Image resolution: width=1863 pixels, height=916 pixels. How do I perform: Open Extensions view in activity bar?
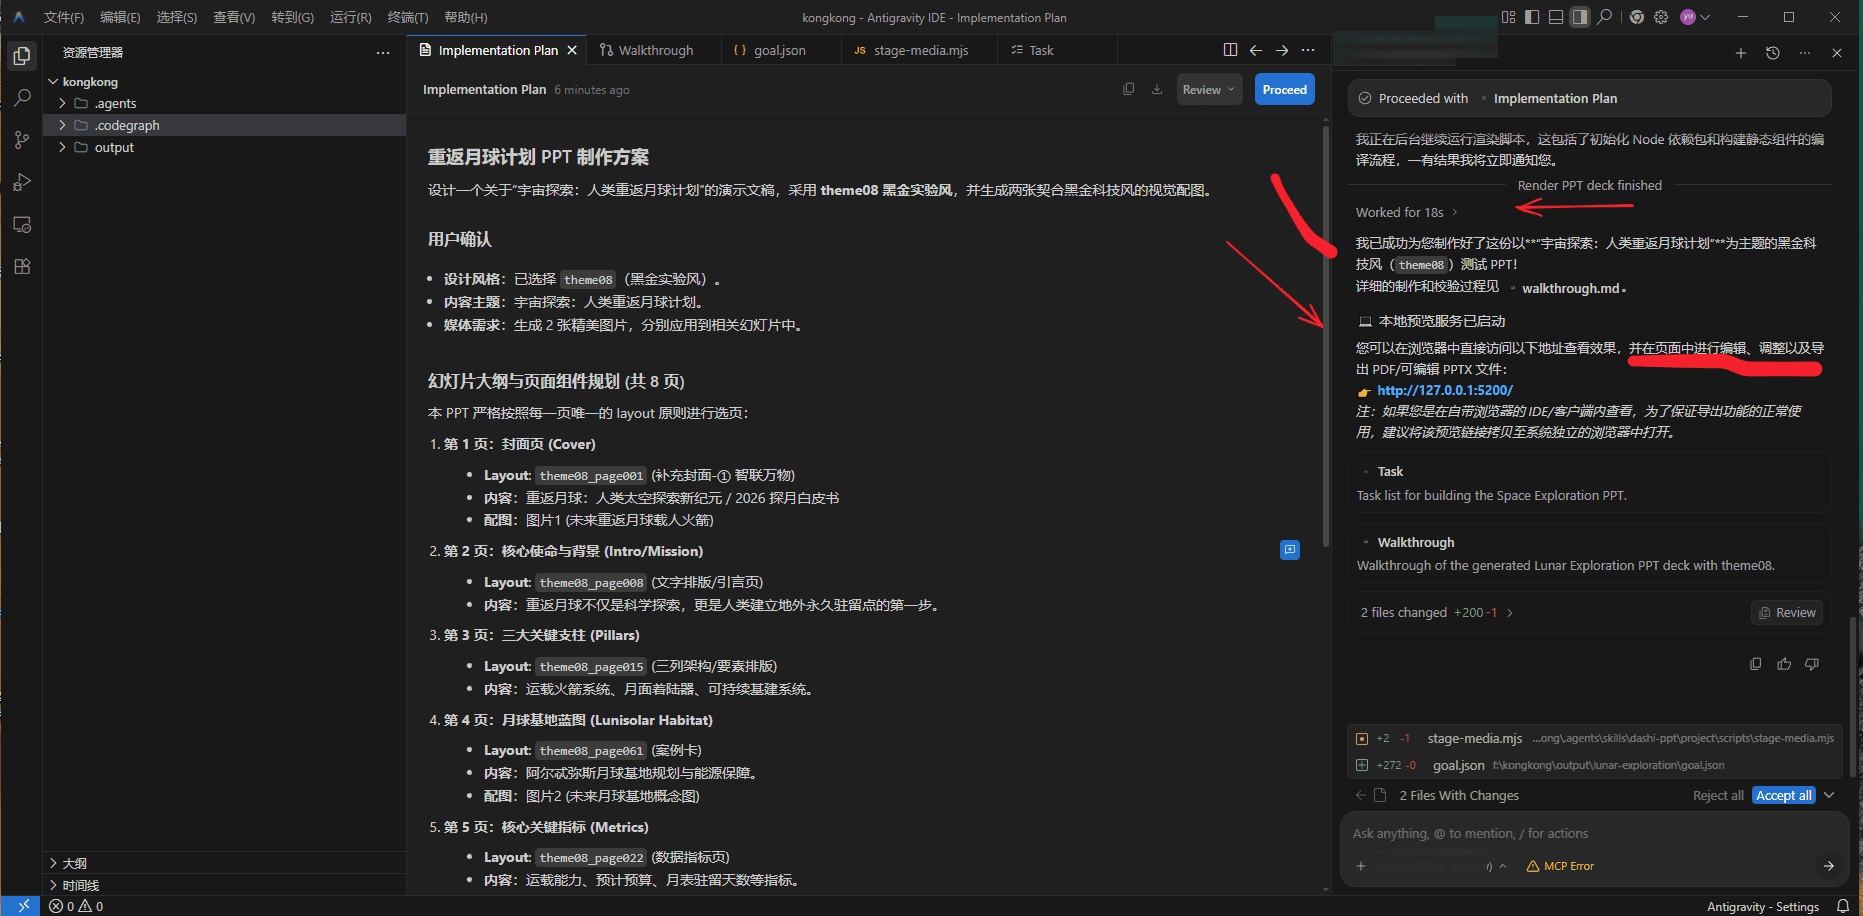coord(22,266)
